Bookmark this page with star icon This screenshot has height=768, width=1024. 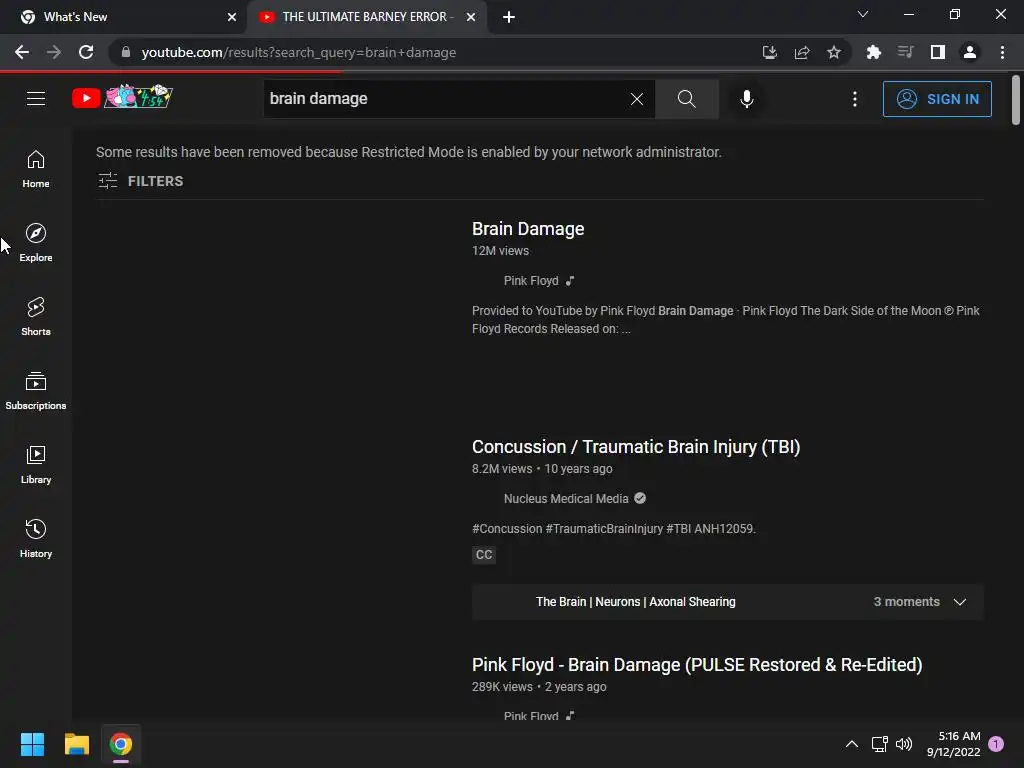(x=833, y=52)
